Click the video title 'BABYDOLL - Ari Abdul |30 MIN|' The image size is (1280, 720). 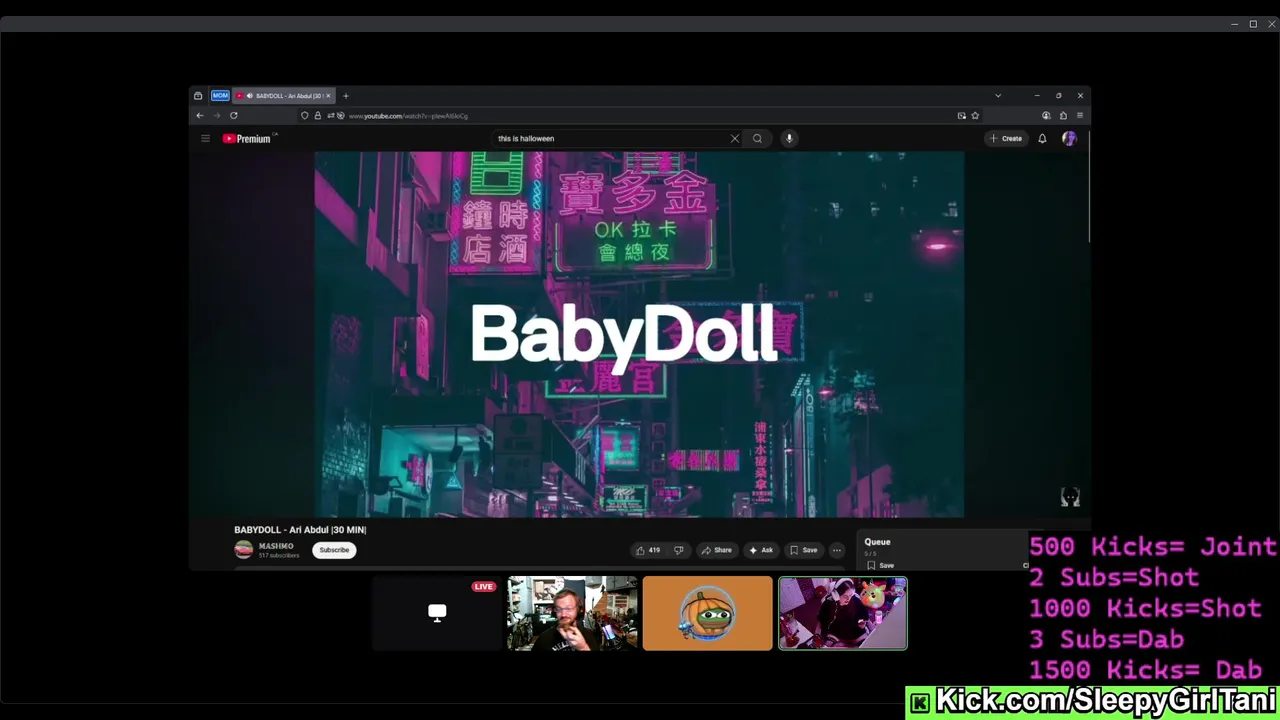(300, 530)
